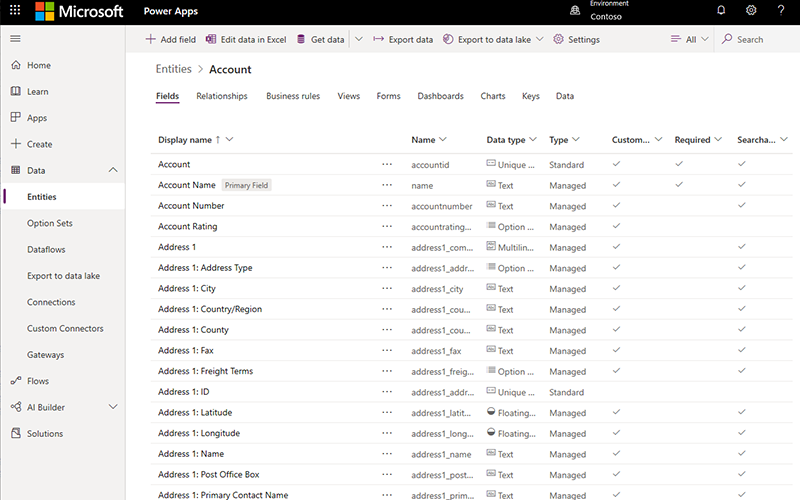The width and height of the screenshot is (800, 500).
Task: Switch to the Keys tab
Action: [x=531, y=96]
